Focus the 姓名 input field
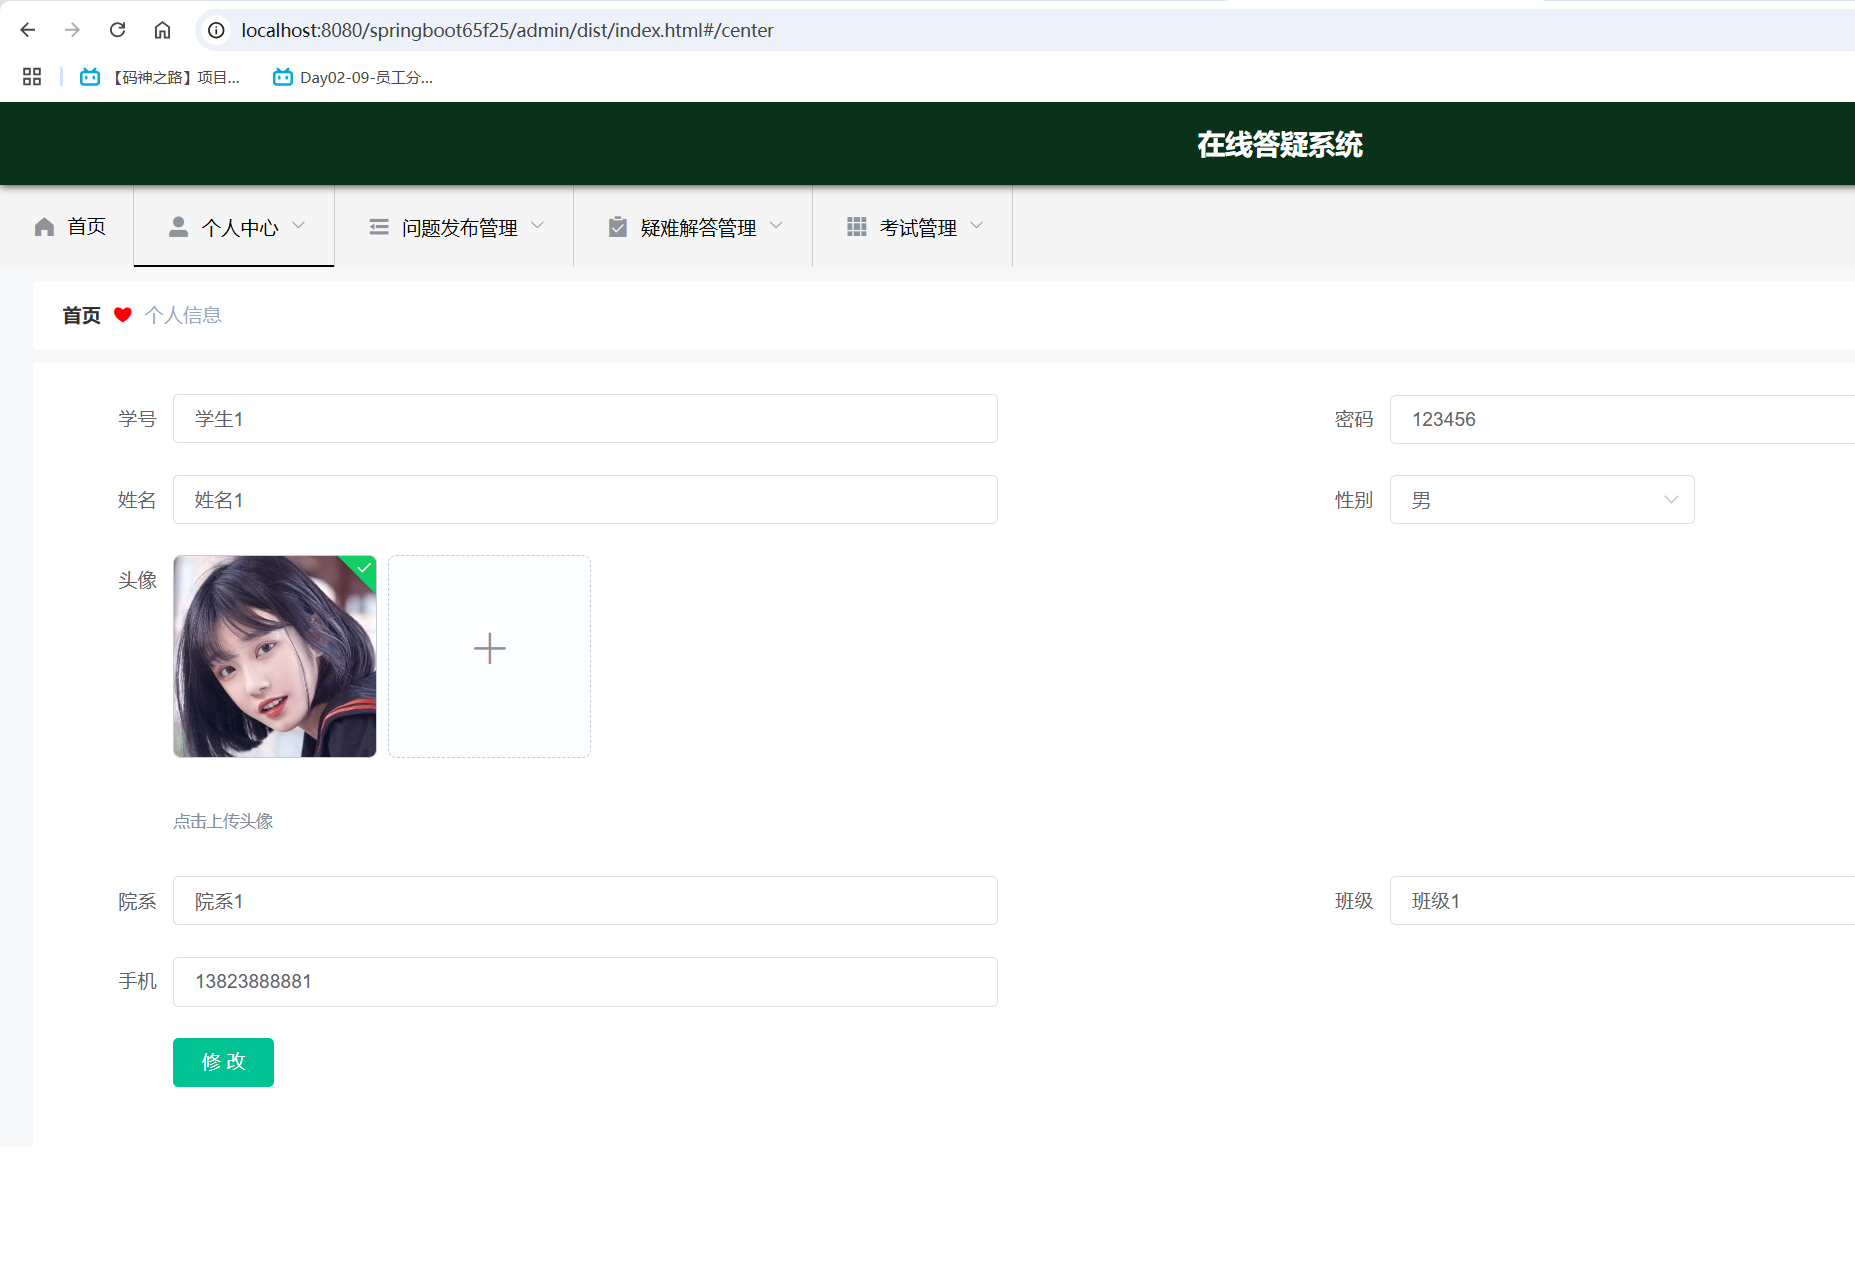The image size is (1855, 1279). pyautogui.click(x=585, y=500)
